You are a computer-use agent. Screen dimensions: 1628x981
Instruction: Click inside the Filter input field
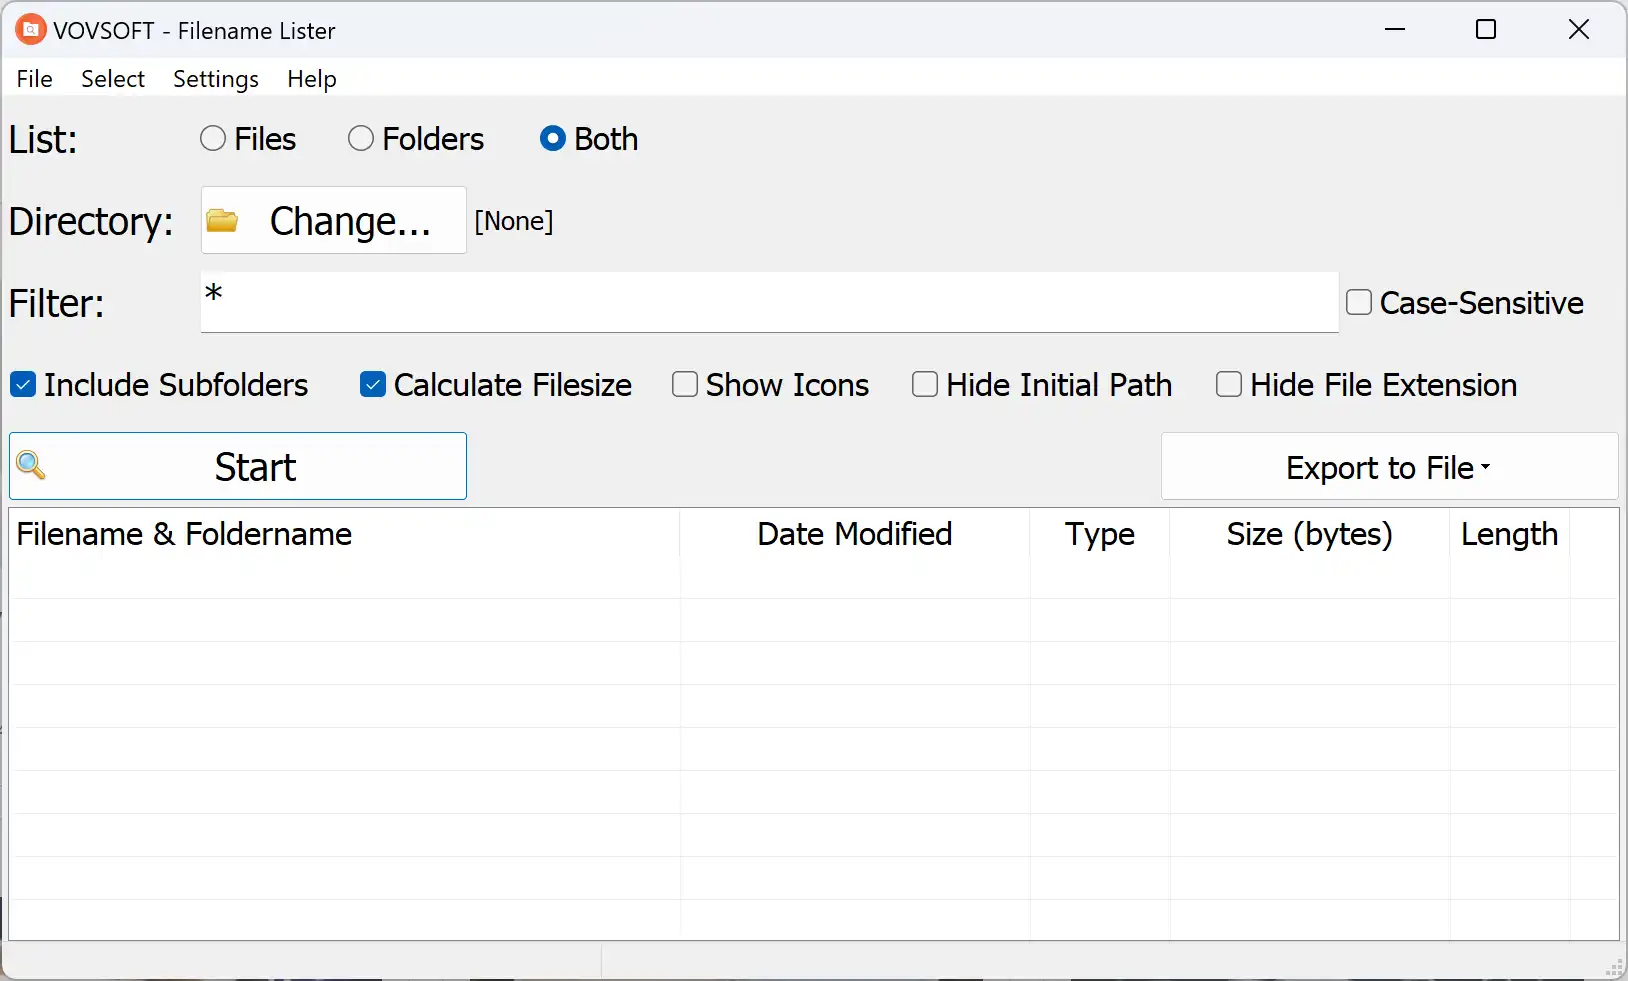point(770,302)
